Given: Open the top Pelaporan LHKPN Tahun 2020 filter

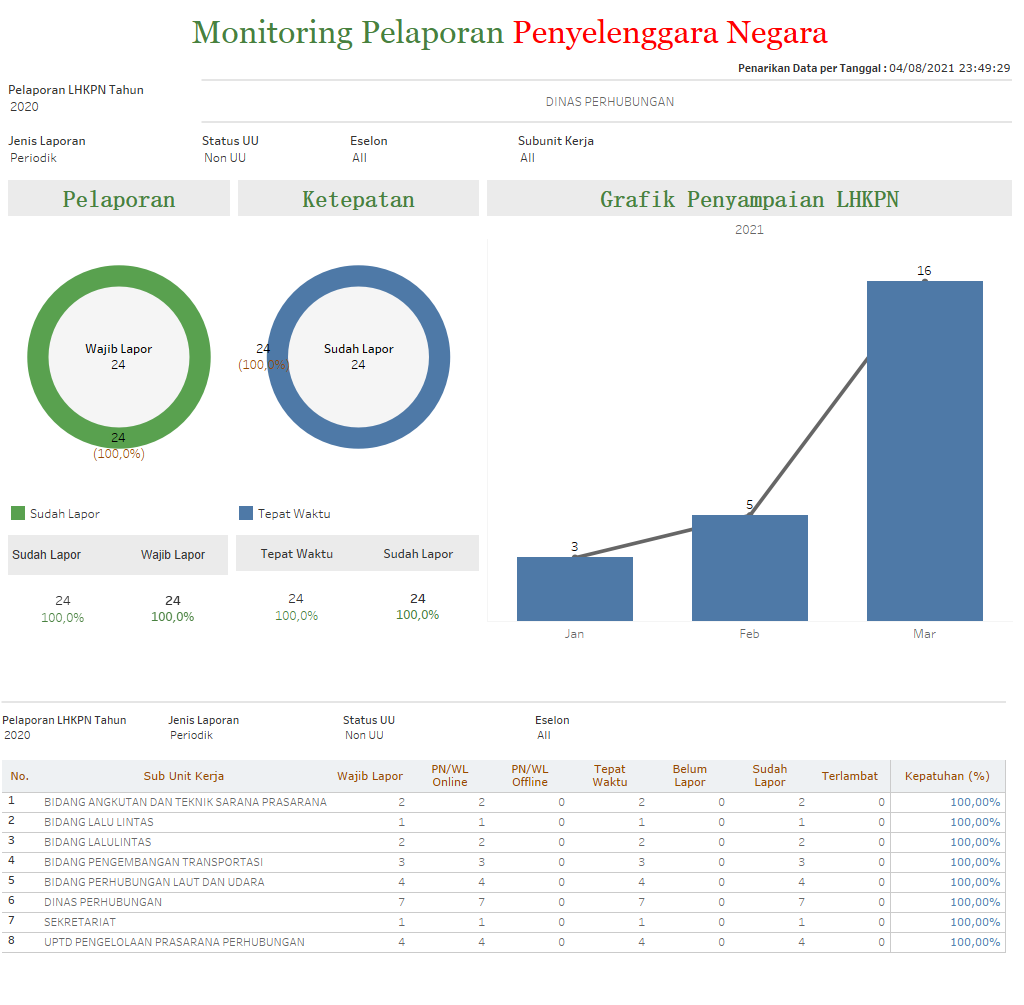Looking at the screenshot, I should coord(25,107).
